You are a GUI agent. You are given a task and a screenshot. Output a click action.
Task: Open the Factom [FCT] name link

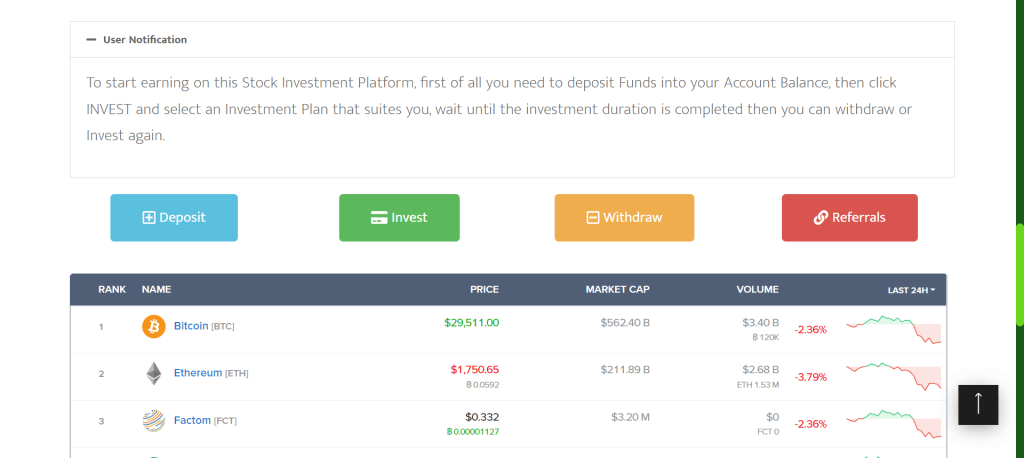tap(192, 421)
